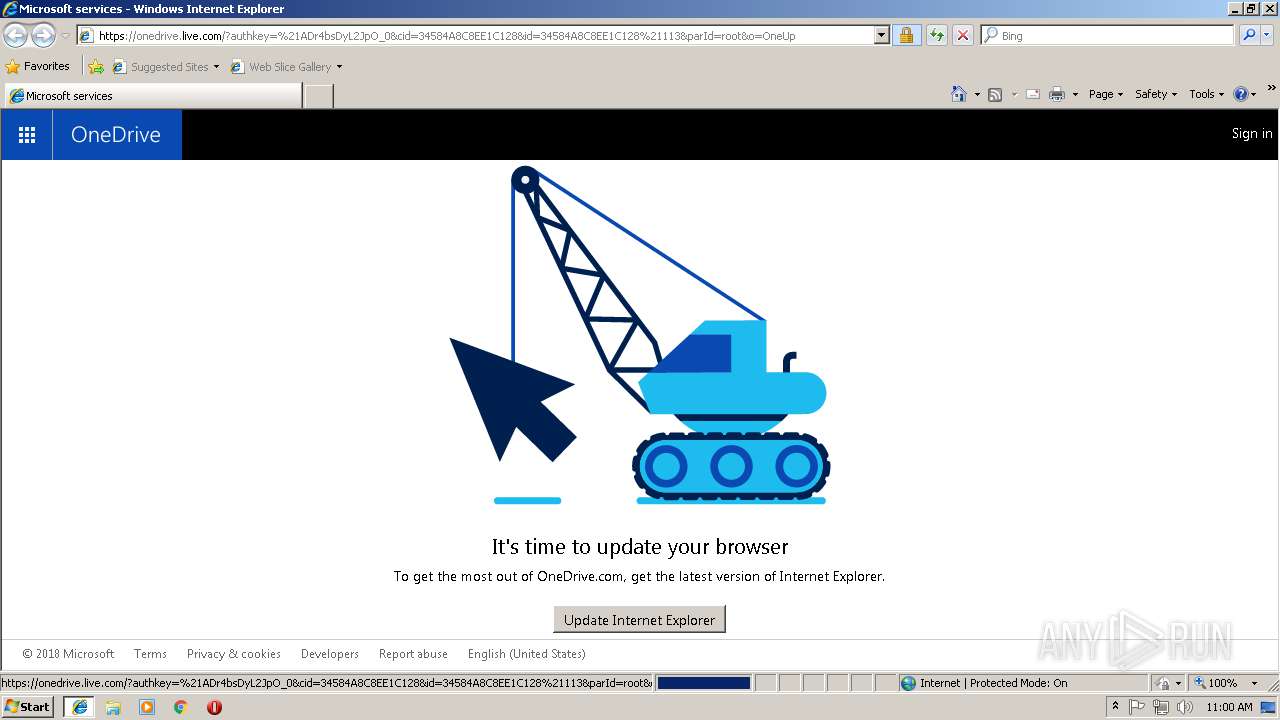
Task: Refresh the page with the Refresh icon
Action: pos(936,35)
